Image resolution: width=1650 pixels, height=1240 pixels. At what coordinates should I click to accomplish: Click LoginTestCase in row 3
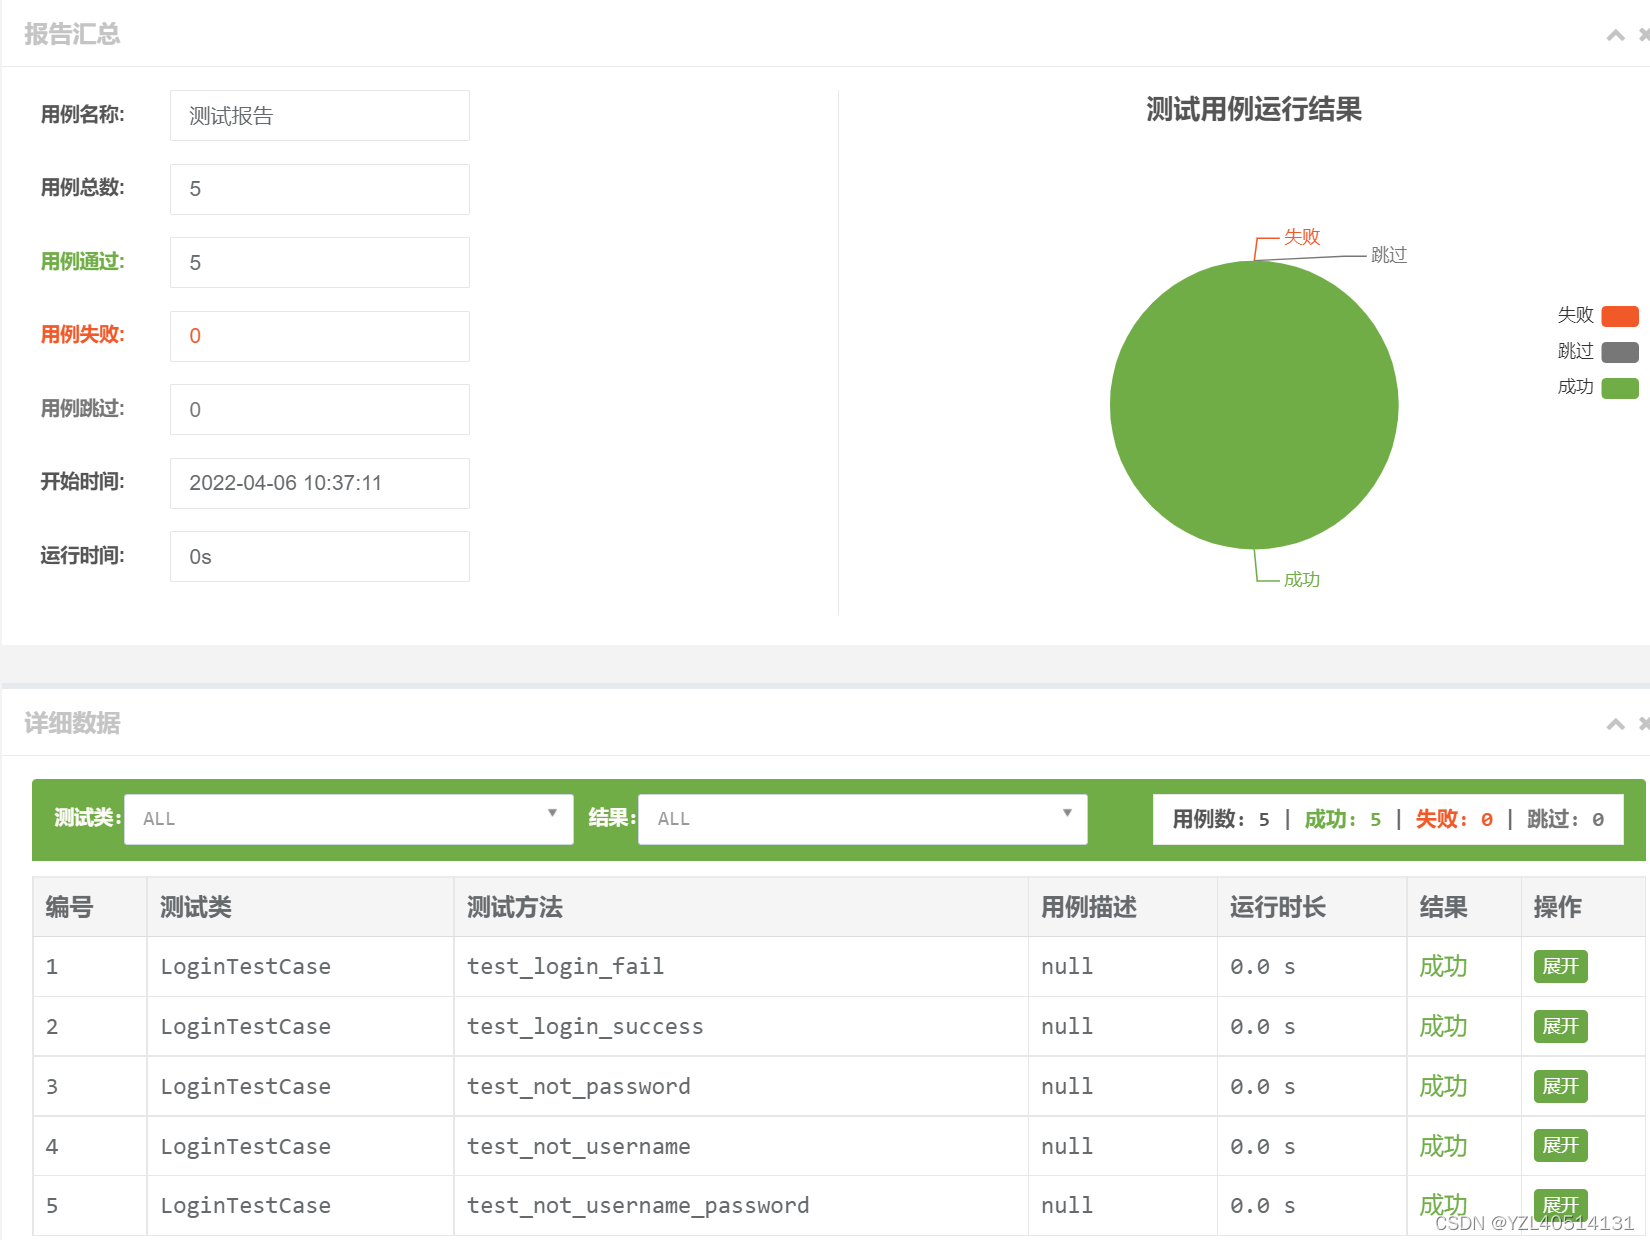[246, 1086]
